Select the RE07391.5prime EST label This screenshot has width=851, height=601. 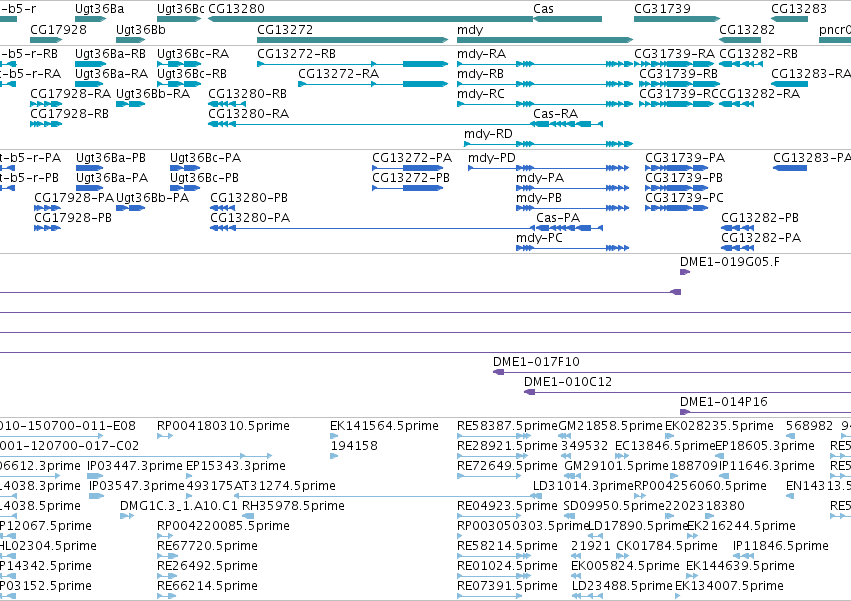pyautogui.click(x=507, y=586)
